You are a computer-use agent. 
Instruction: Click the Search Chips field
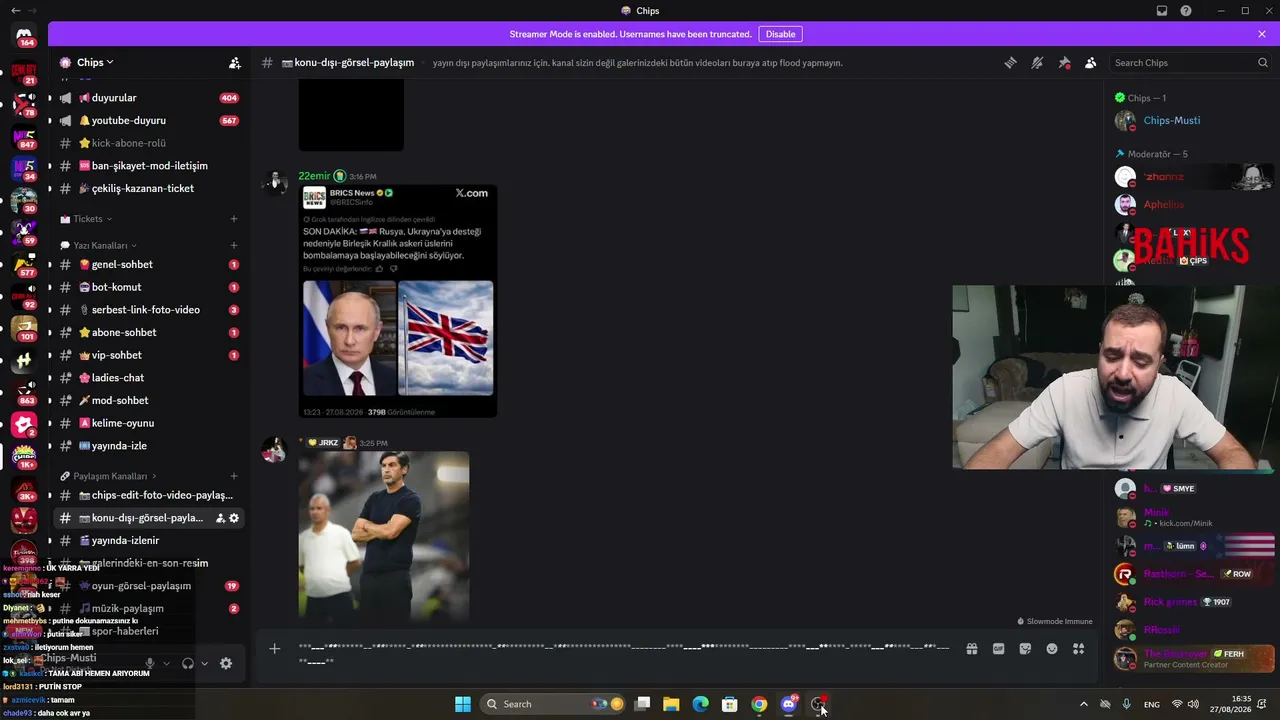coord(1190,63)
